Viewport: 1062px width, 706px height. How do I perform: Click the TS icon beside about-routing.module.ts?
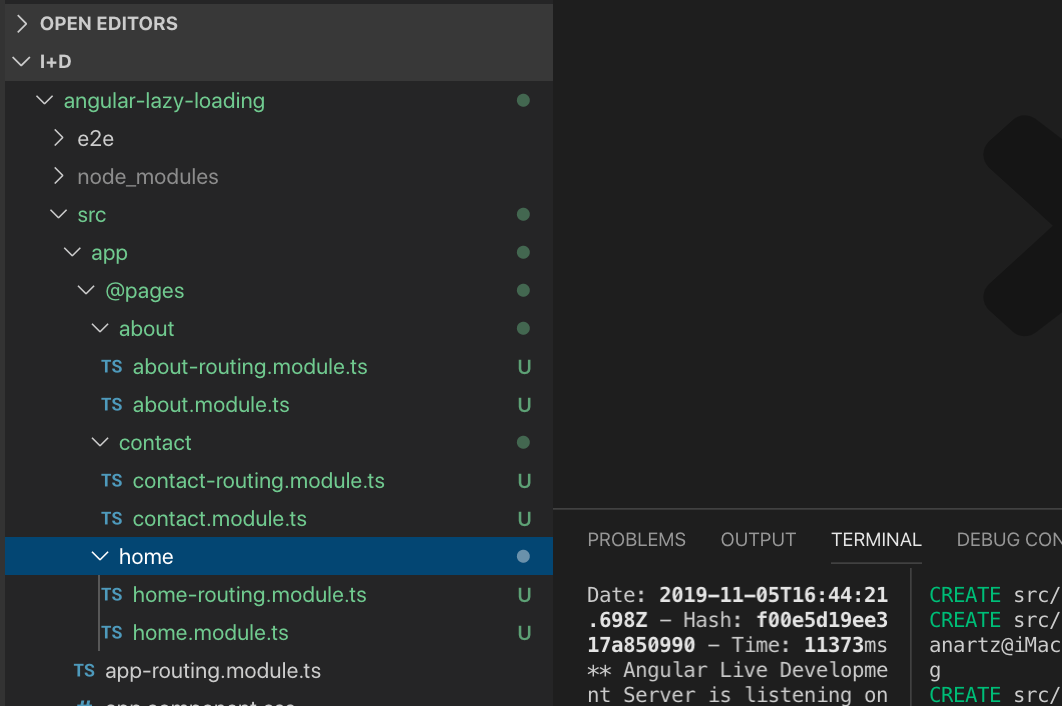point(111,367)
